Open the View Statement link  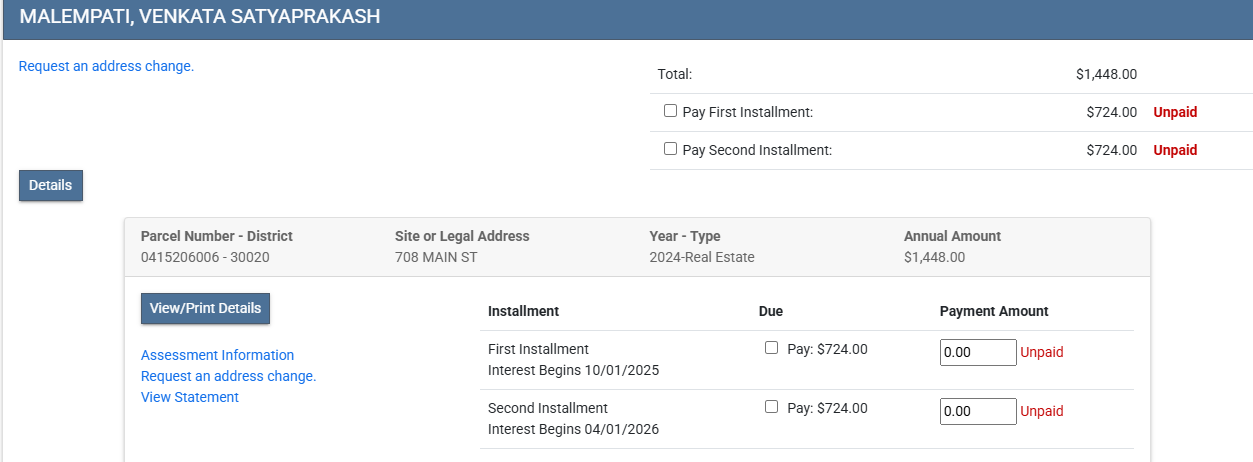(x=190, y=397)
